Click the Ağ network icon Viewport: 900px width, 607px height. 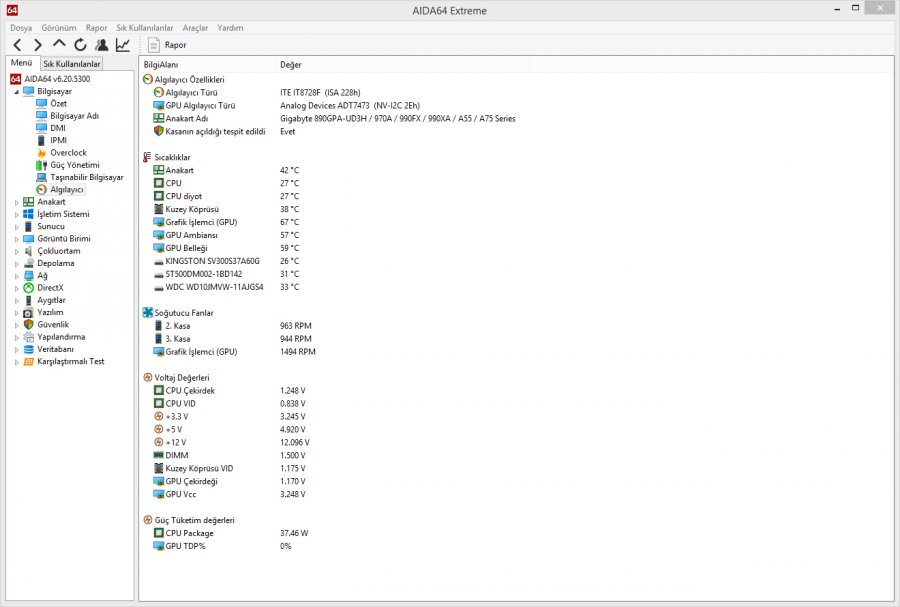point(29,275)
